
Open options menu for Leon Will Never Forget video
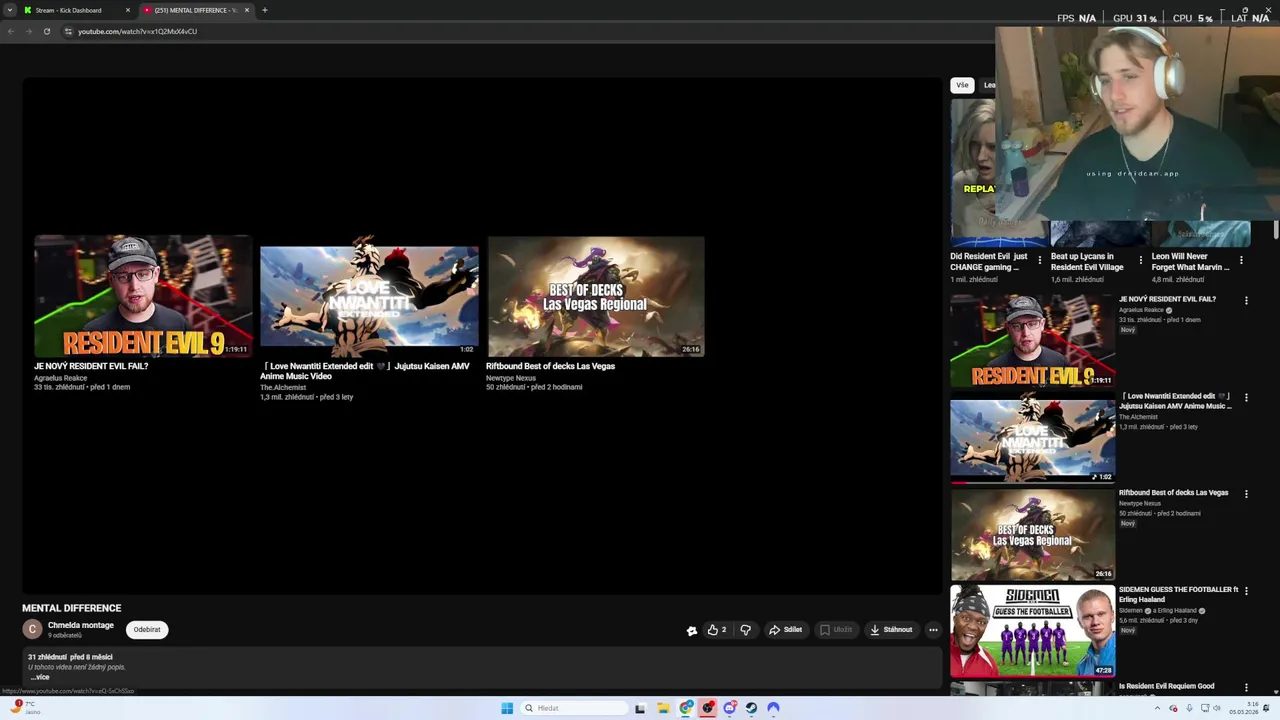coord(1241,260)
